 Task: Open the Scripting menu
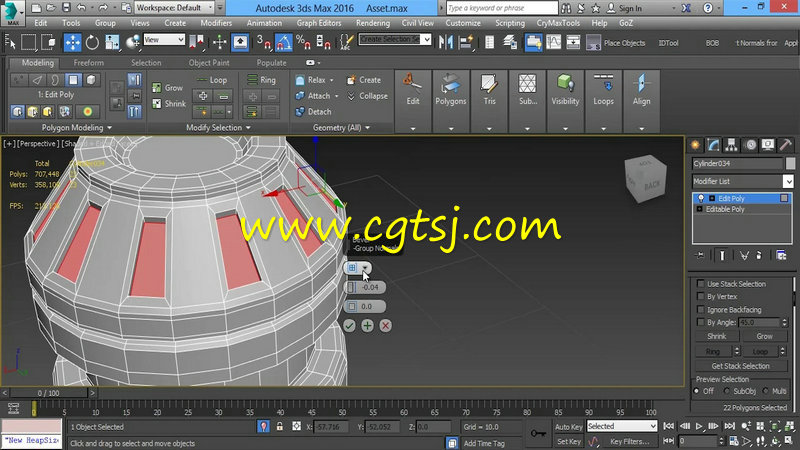510,23
